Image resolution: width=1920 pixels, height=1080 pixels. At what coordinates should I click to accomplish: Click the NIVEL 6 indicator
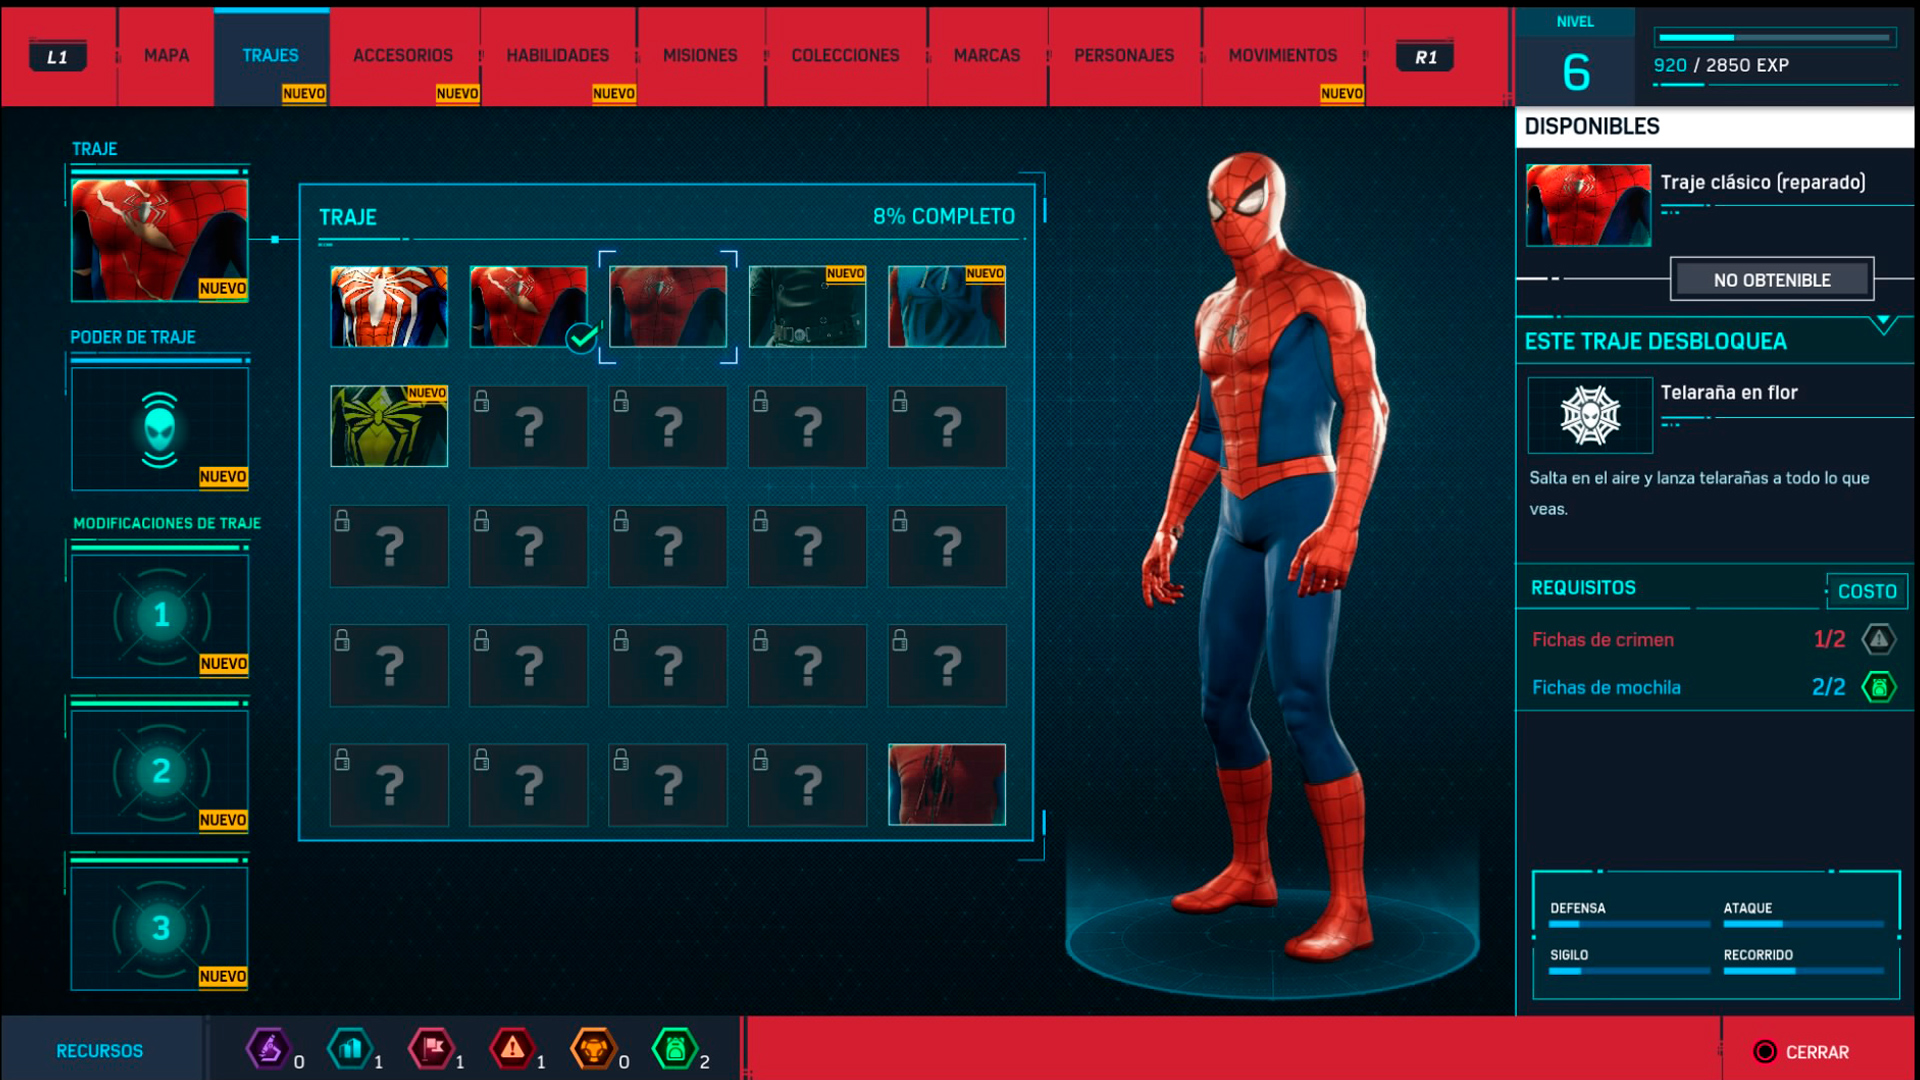tap(1575, 57)
